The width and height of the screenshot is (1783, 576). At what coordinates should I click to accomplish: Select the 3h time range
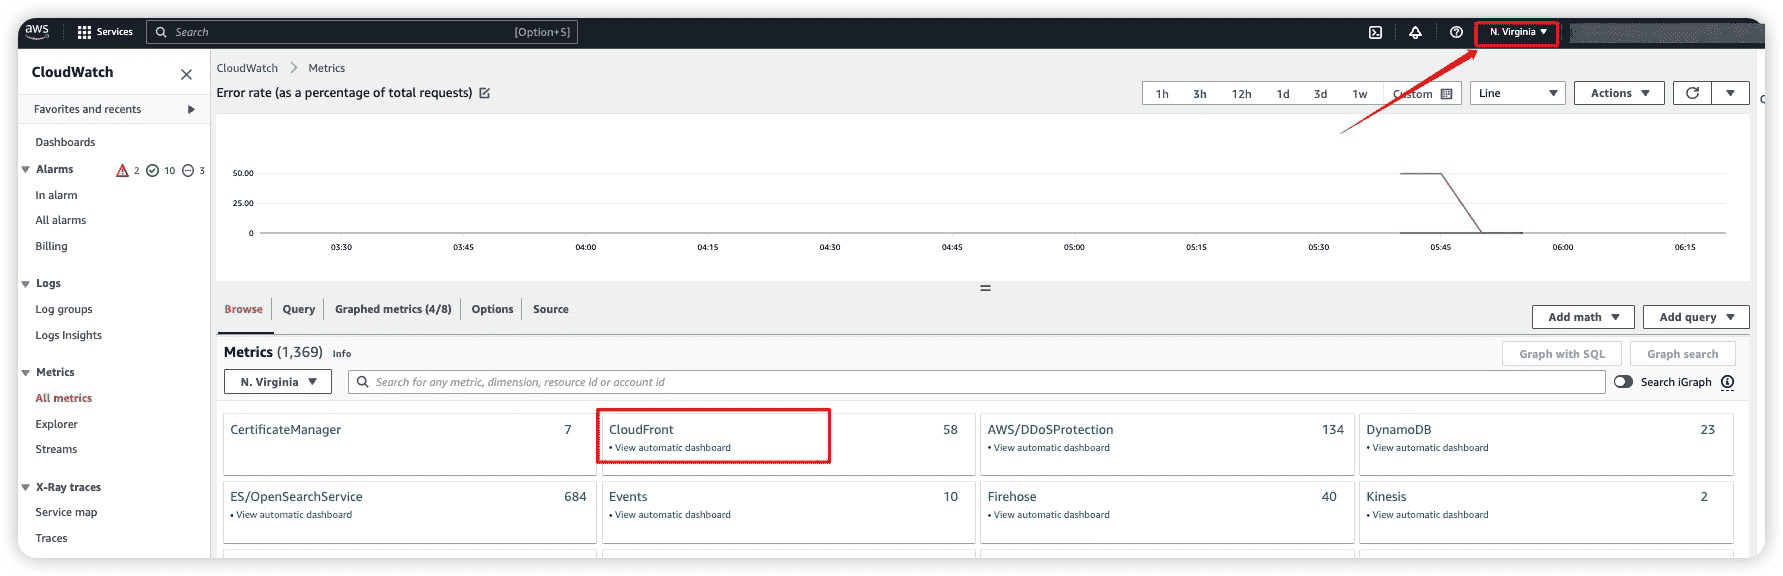(x=1199, y=94)
